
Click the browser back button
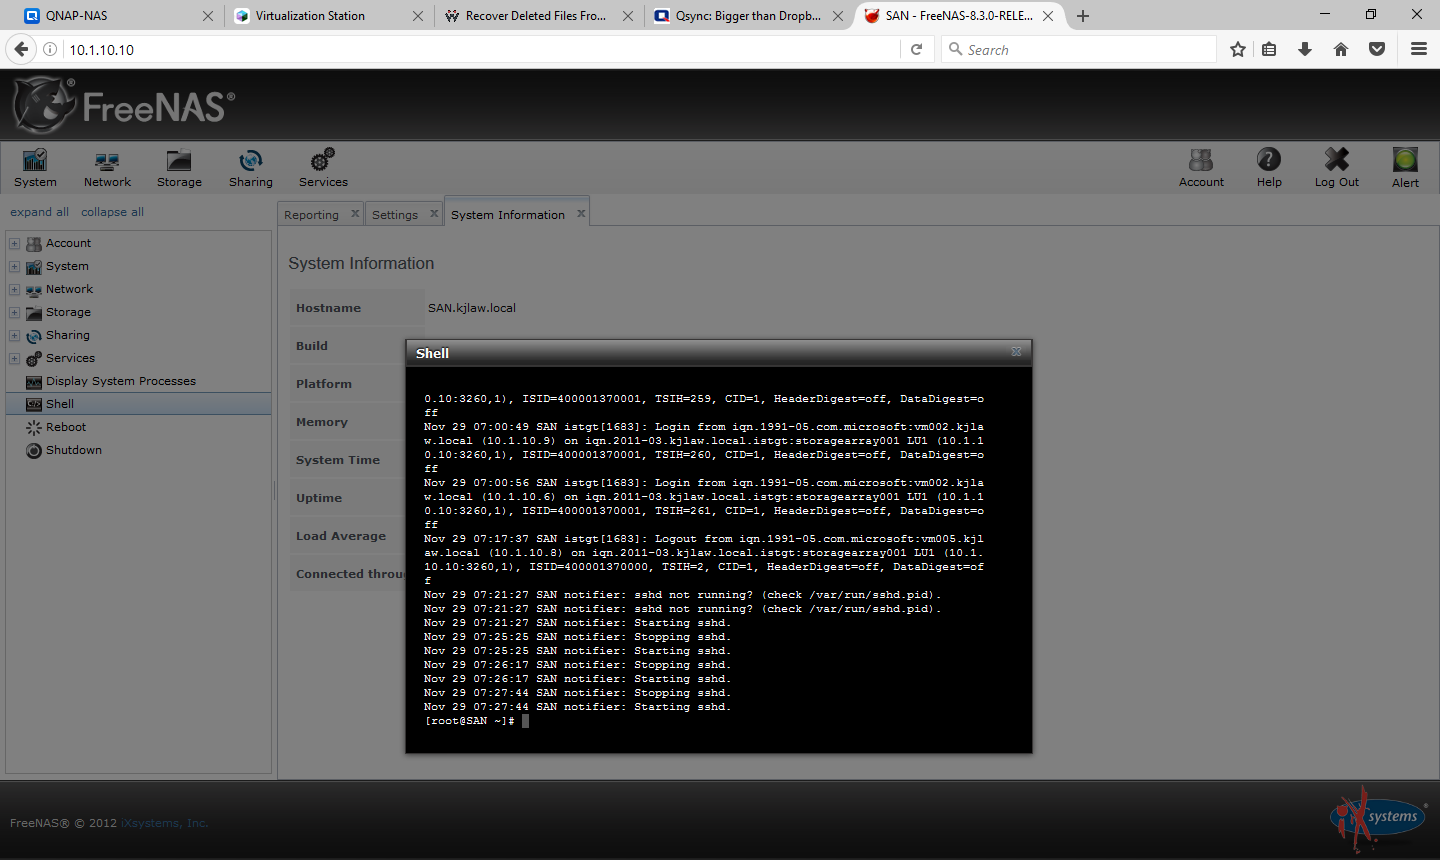(x=21, y=49)
